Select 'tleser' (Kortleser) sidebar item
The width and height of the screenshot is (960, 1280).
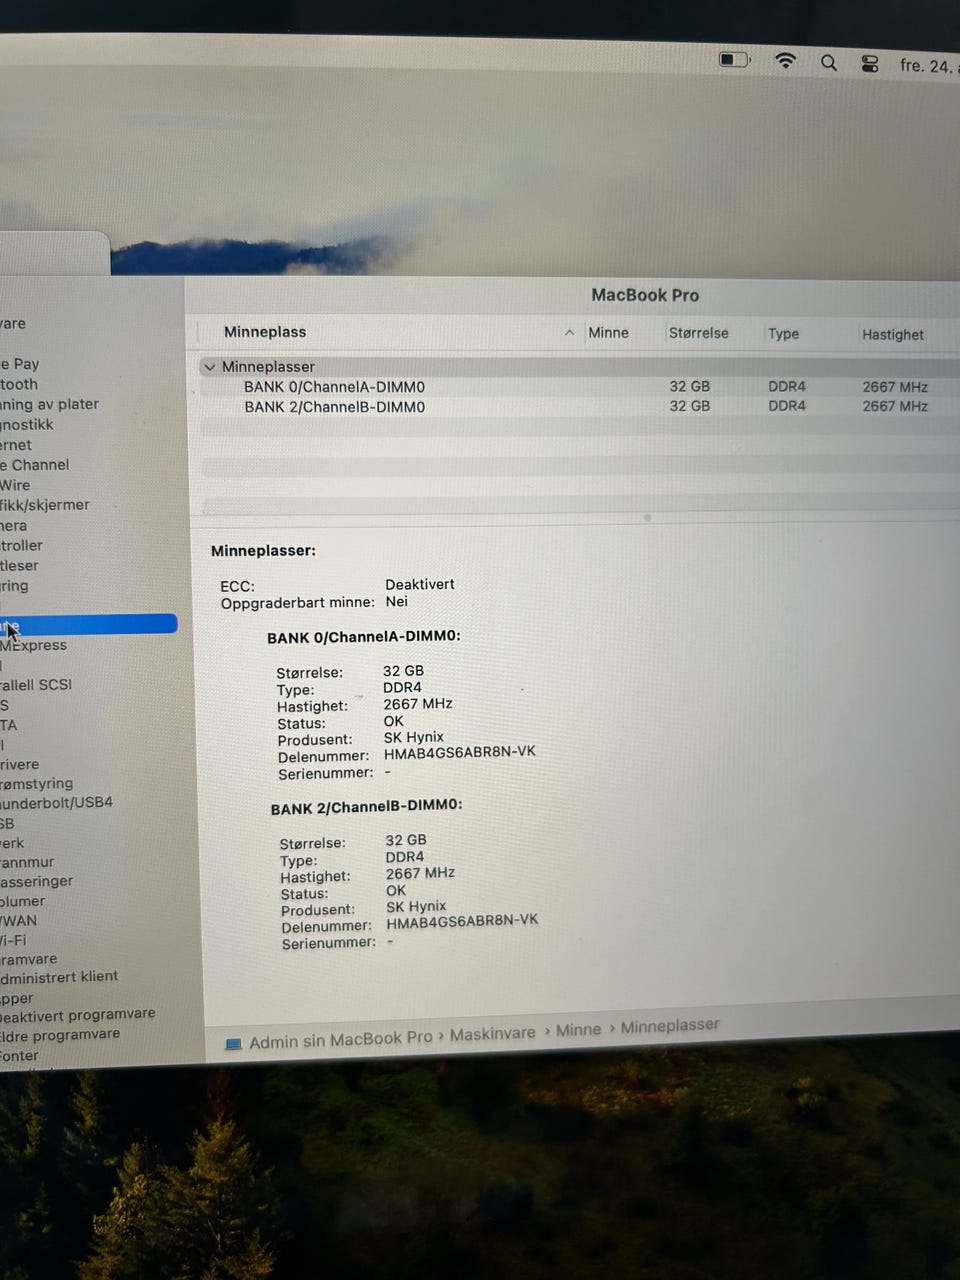pos(19,565)
